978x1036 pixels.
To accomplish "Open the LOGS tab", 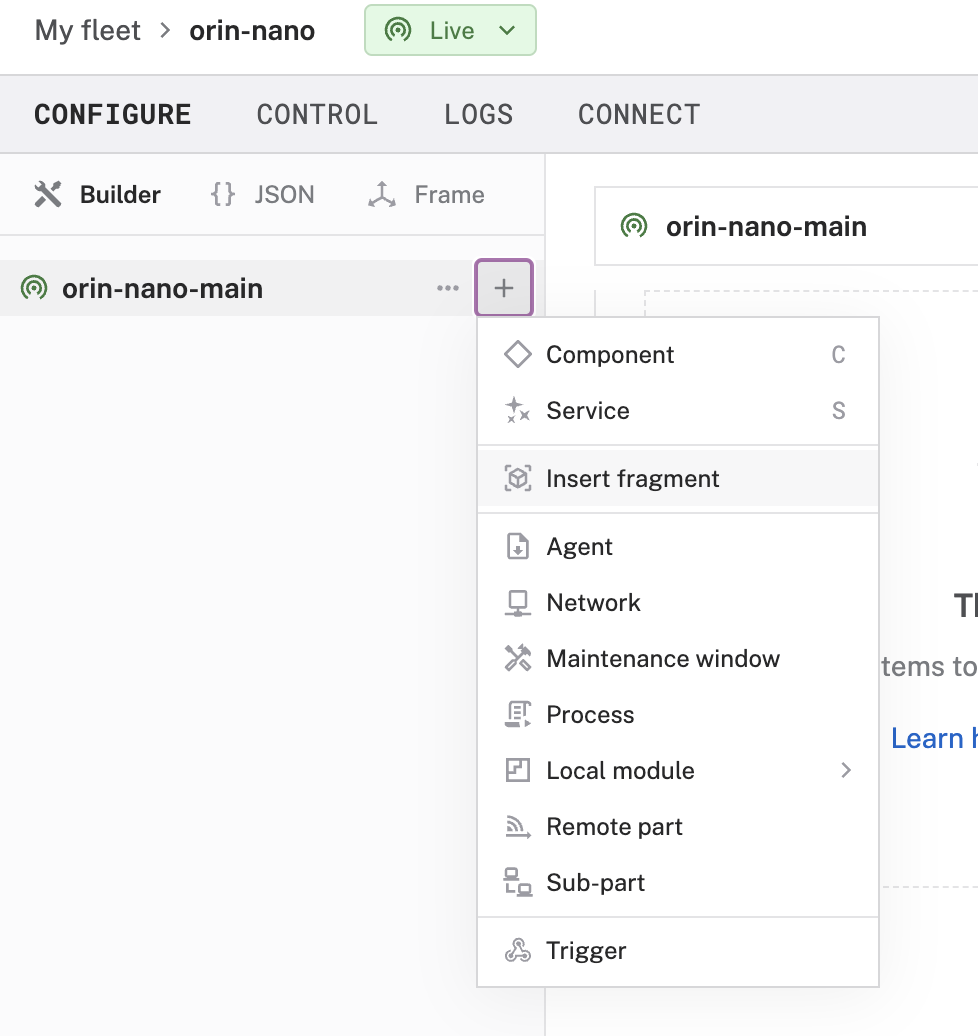I will point(478,115).
